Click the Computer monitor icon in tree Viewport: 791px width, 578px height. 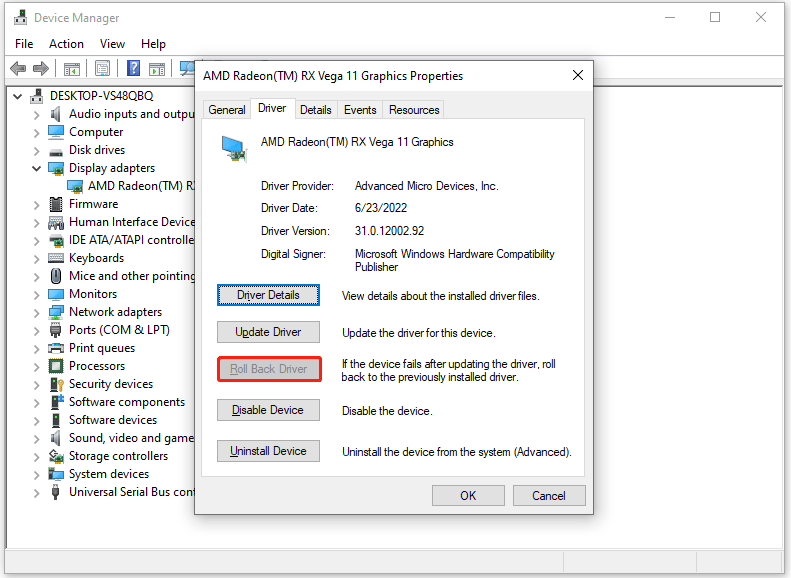click(55, 132)
